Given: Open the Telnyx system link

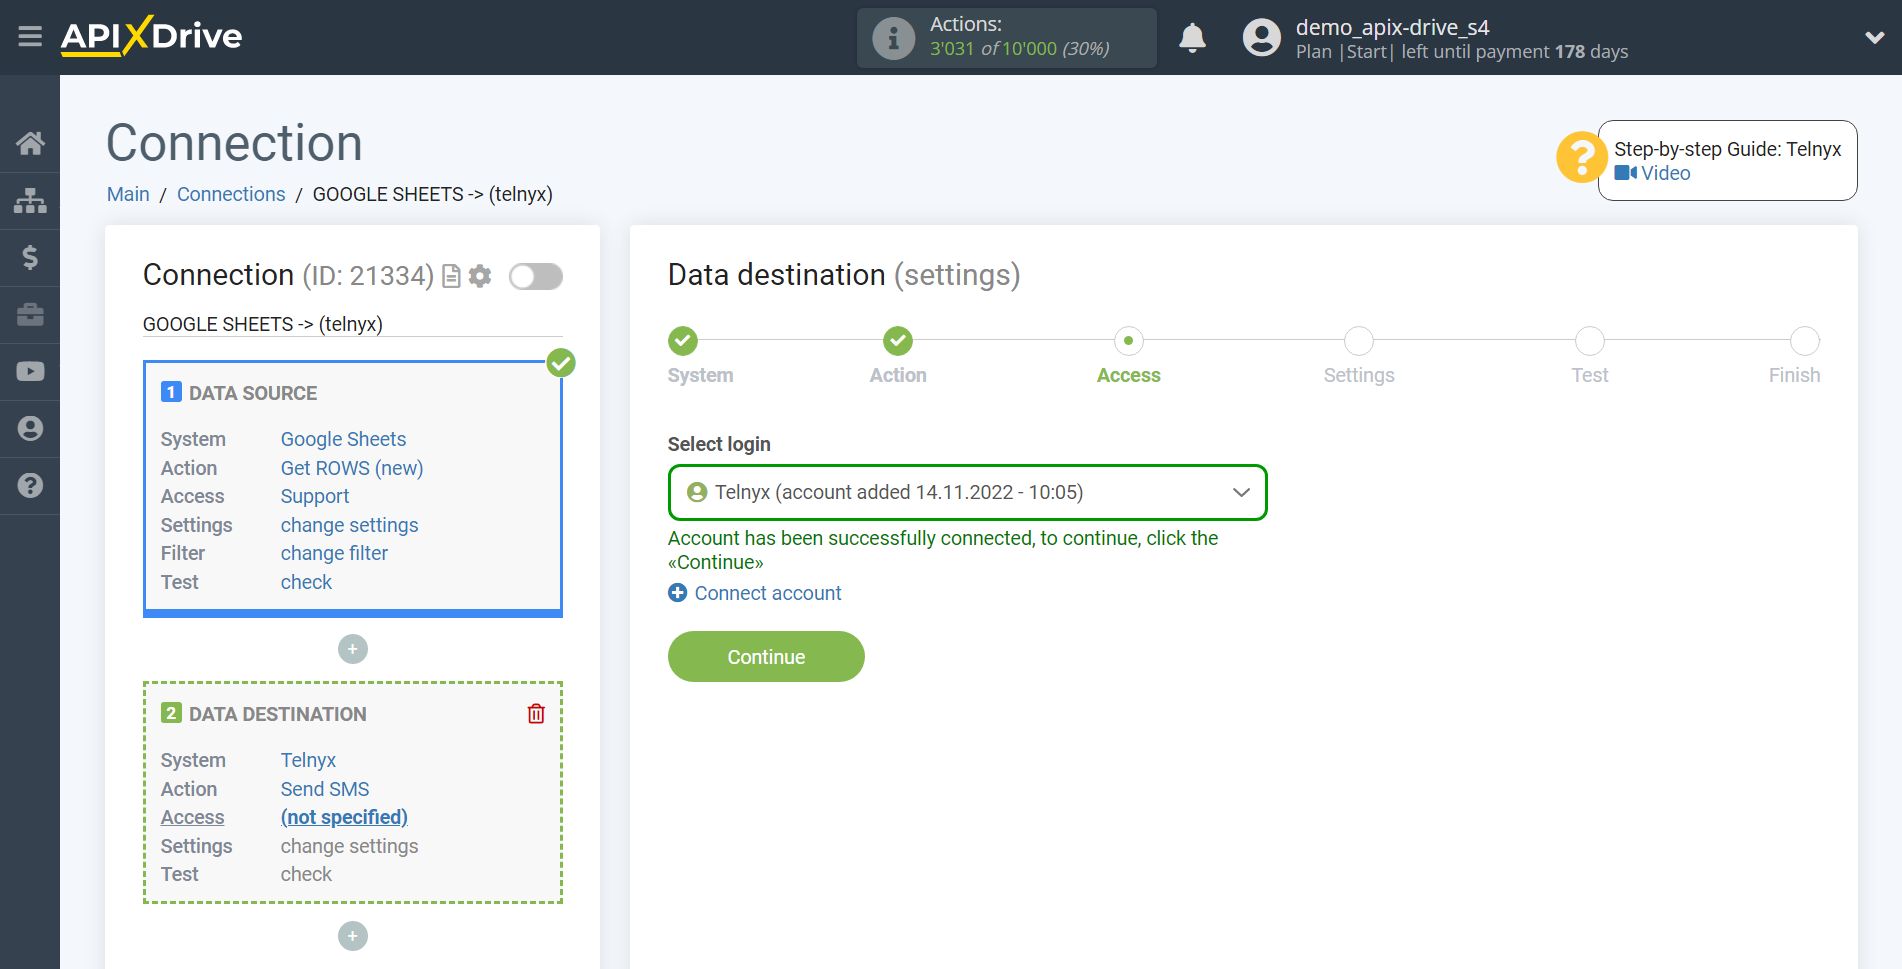Looking at the screenshot, I should pos(308,760).
